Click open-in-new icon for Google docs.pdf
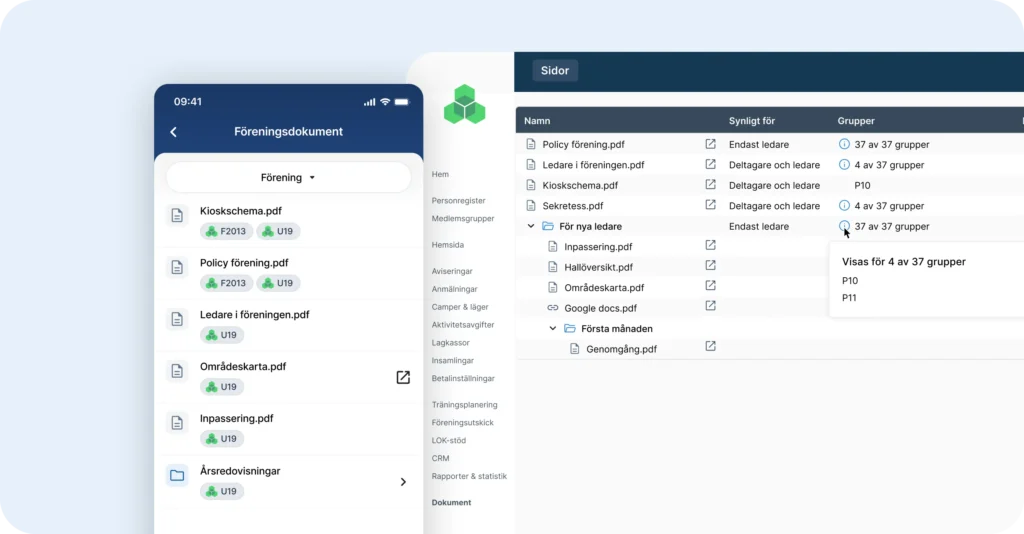The width and height of the screenshot is (1024, 534). pos(711,306)
